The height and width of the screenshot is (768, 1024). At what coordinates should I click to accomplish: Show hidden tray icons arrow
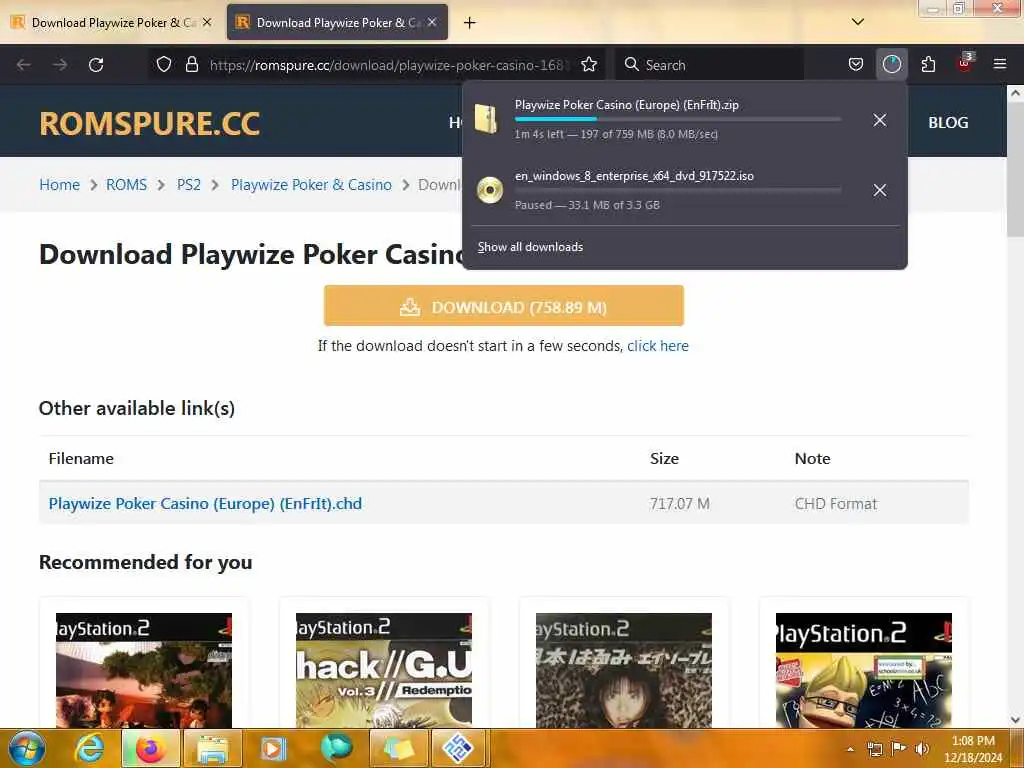click(x=850, y=749)
